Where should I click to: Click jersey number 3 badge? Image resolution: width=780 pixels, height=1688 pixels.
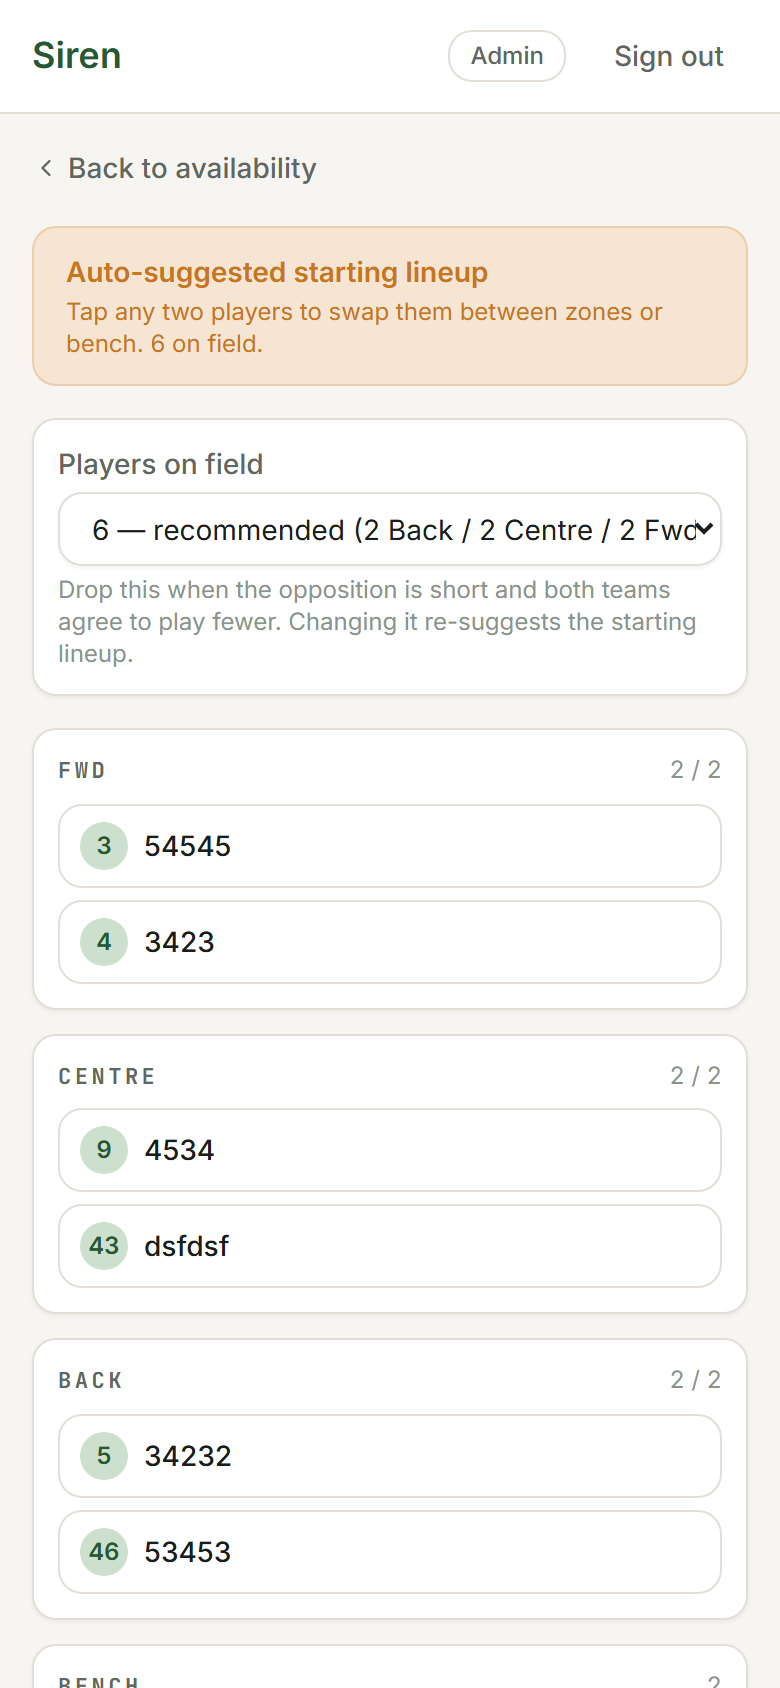coord(104,846)
